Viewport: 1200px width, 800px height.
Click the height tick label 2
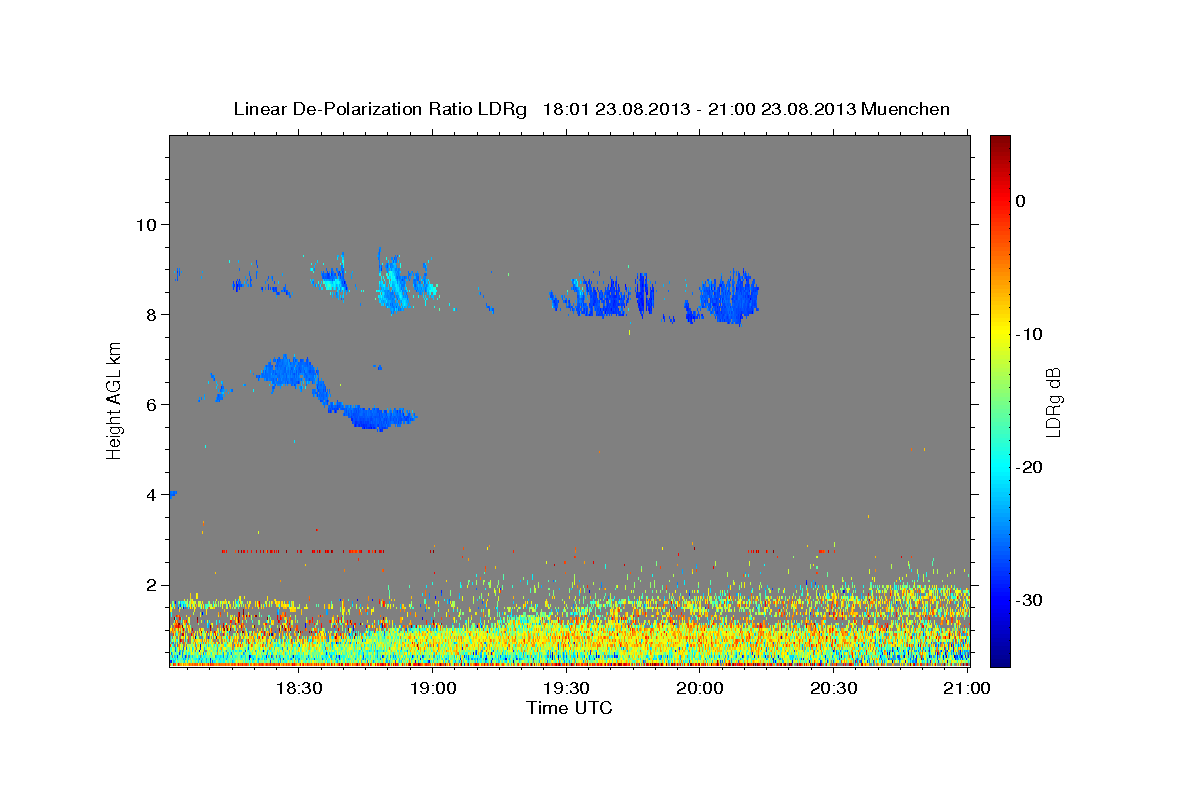point(151,584)
